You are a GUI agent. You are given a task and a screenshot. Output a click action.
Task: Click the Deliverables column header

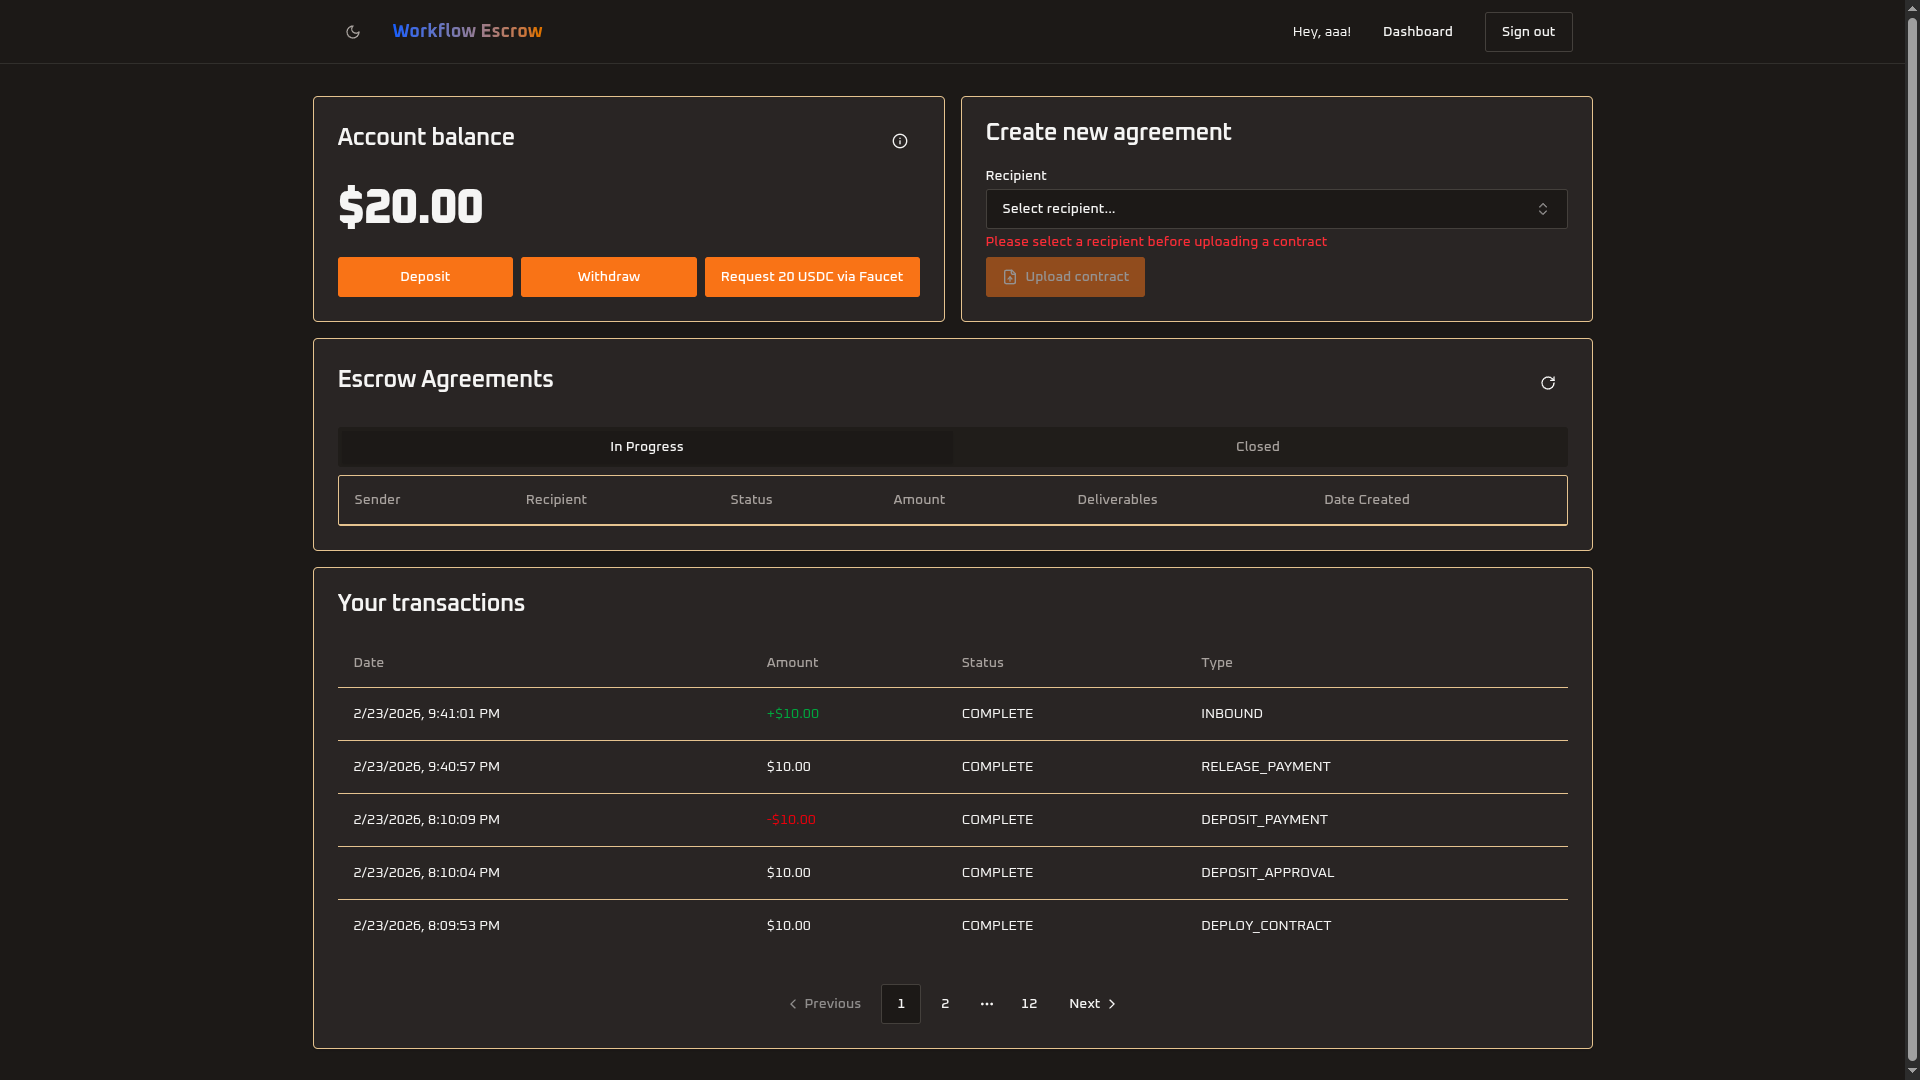coord(1117,500)
